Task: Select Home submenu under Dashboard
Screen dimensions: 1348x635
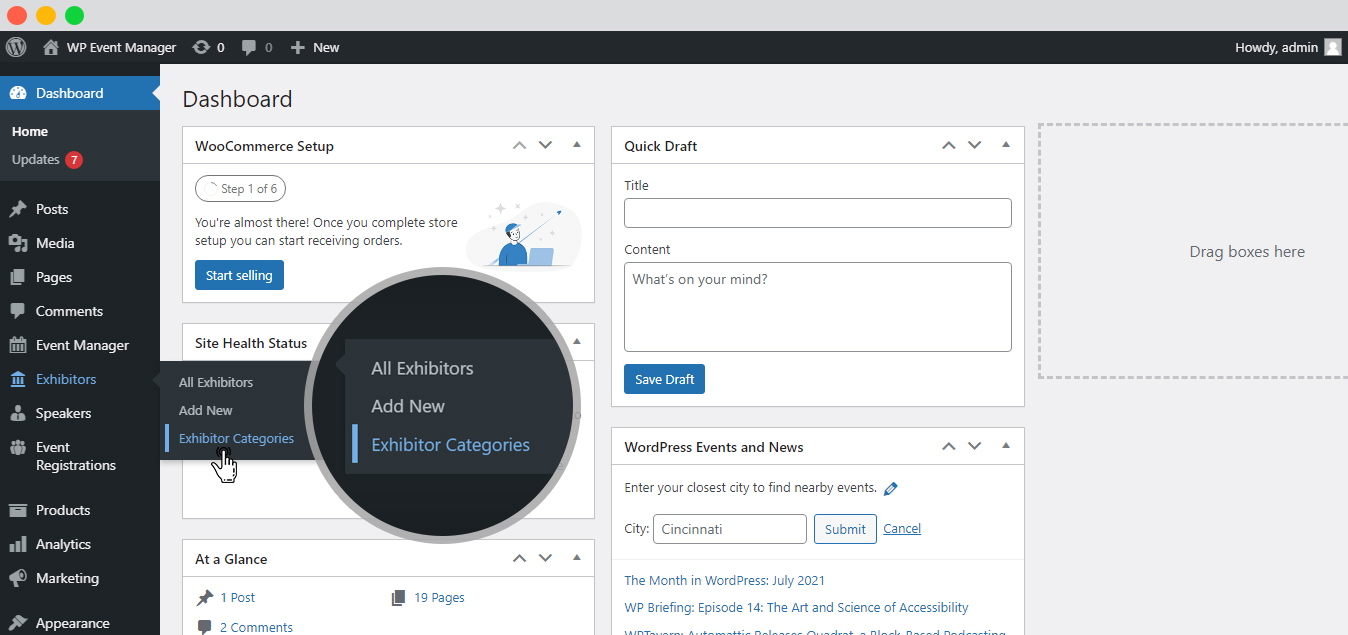Action: 30,131
